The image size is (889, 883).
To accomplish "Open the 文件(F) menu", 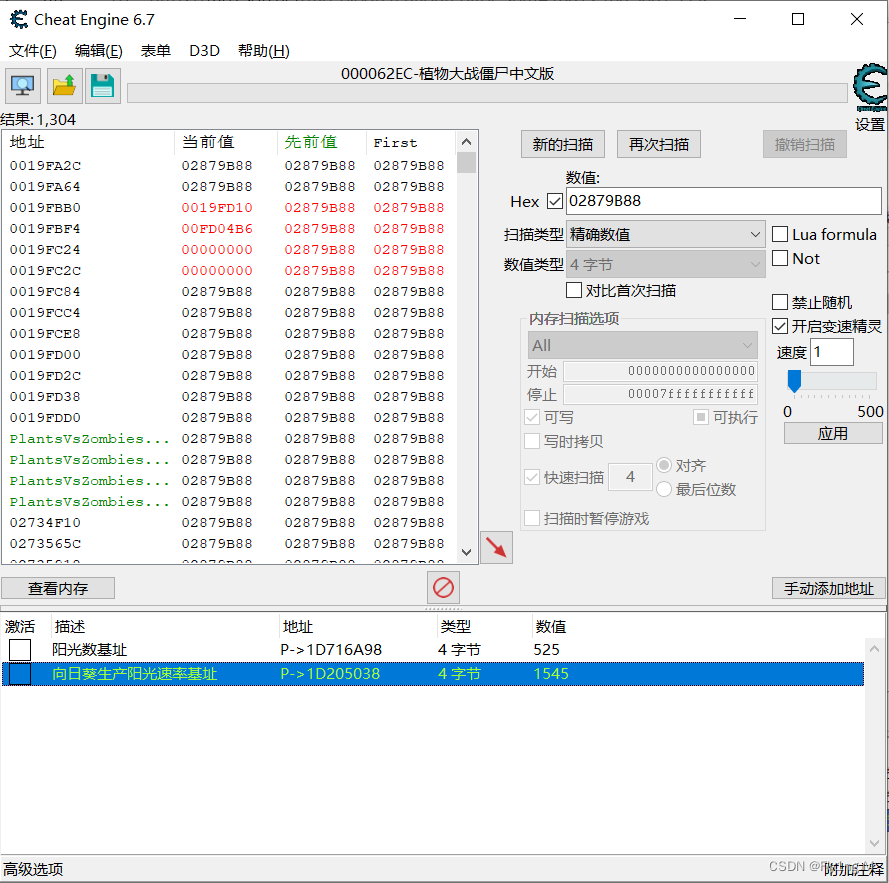I will point(32,51).
